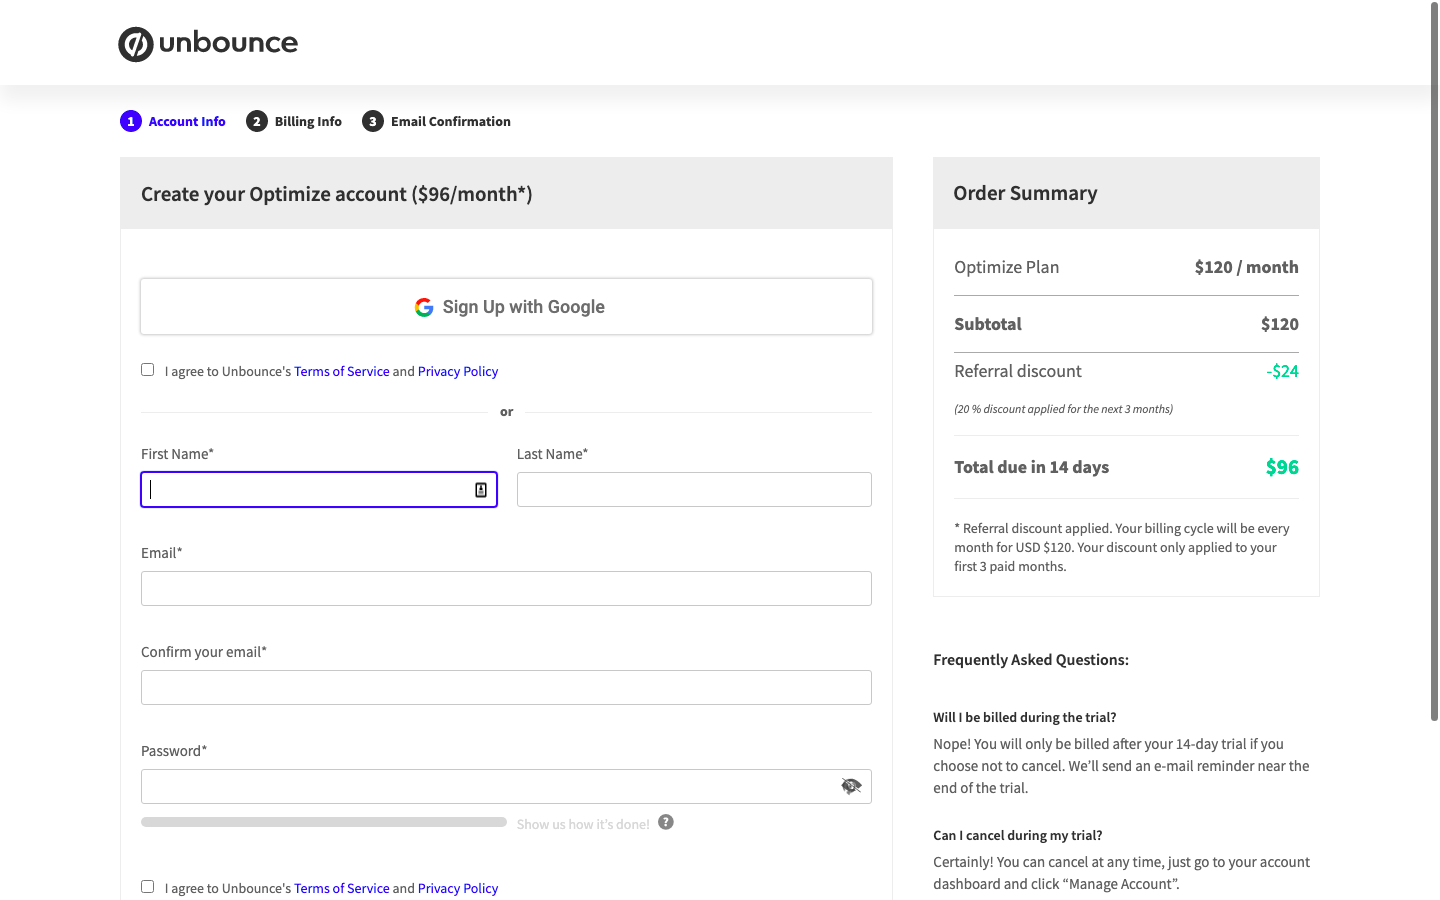Image resolution: width=1440 pixels, height=900 pixels.
Task: Sign Up with Google button
Action: tap(506, 306)
